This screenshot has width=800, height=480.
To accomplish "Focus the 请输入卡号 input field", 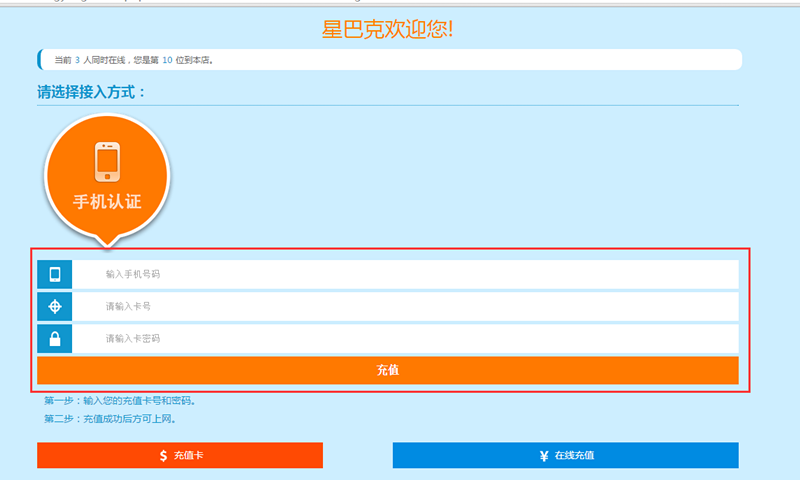I will pos(405,307).
